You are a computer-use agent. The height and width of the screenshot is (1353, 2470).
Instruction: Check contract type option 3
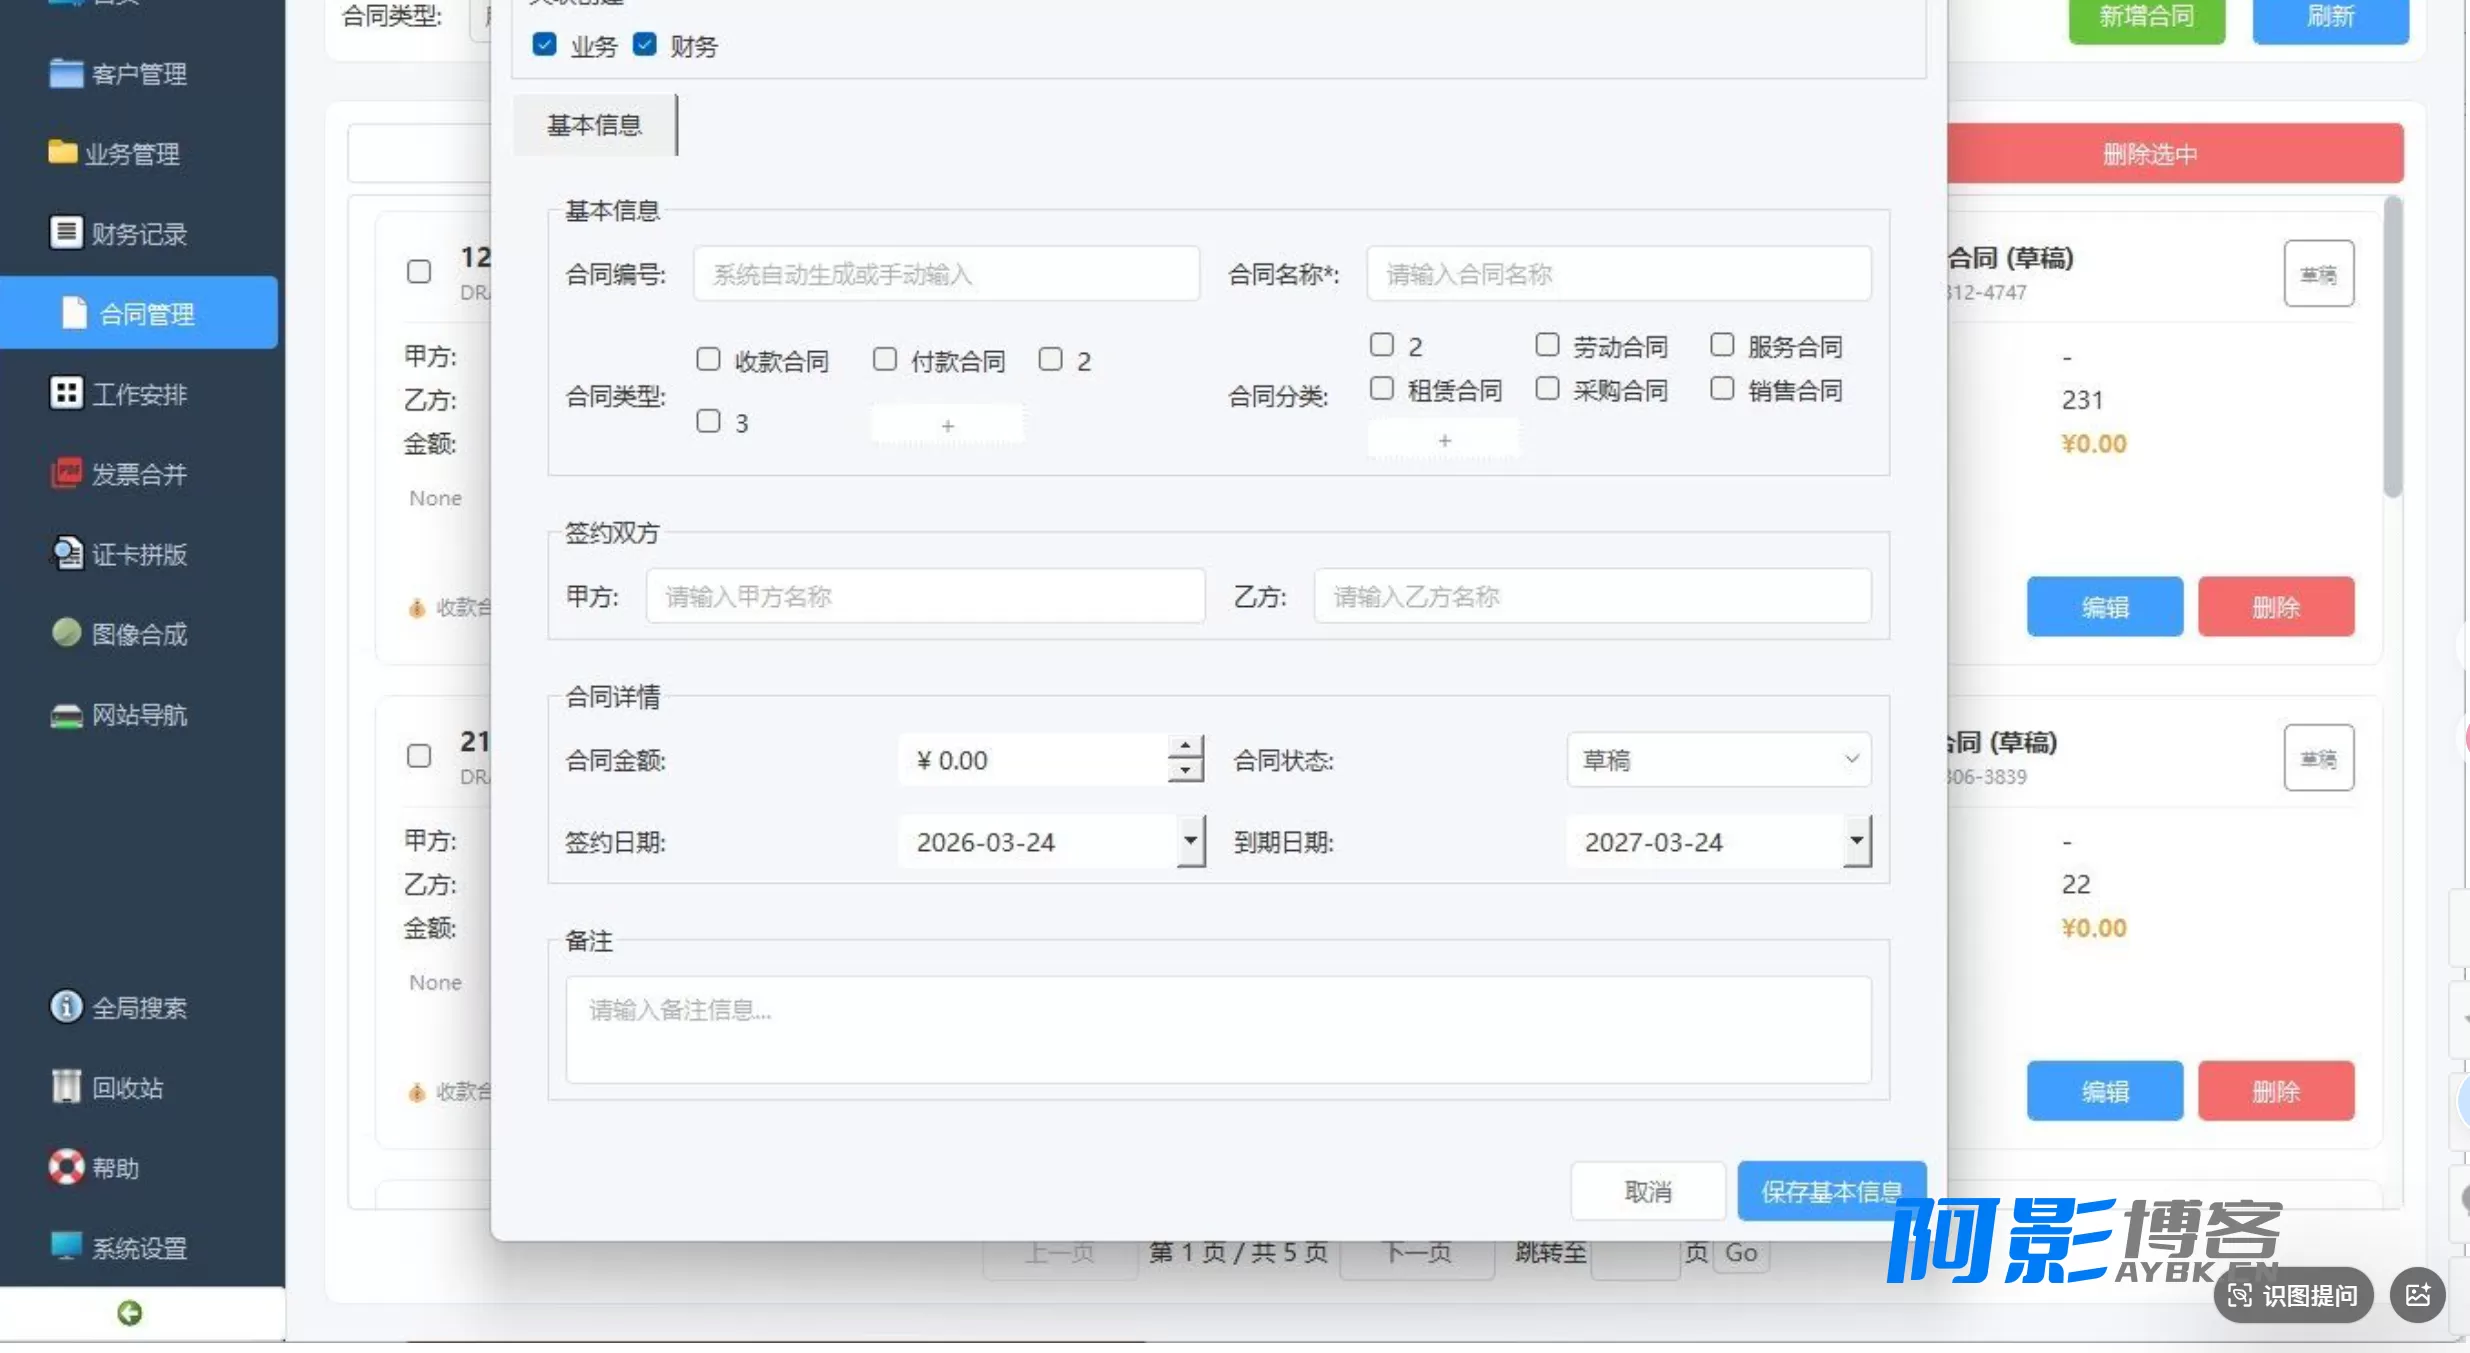(708, 421)
